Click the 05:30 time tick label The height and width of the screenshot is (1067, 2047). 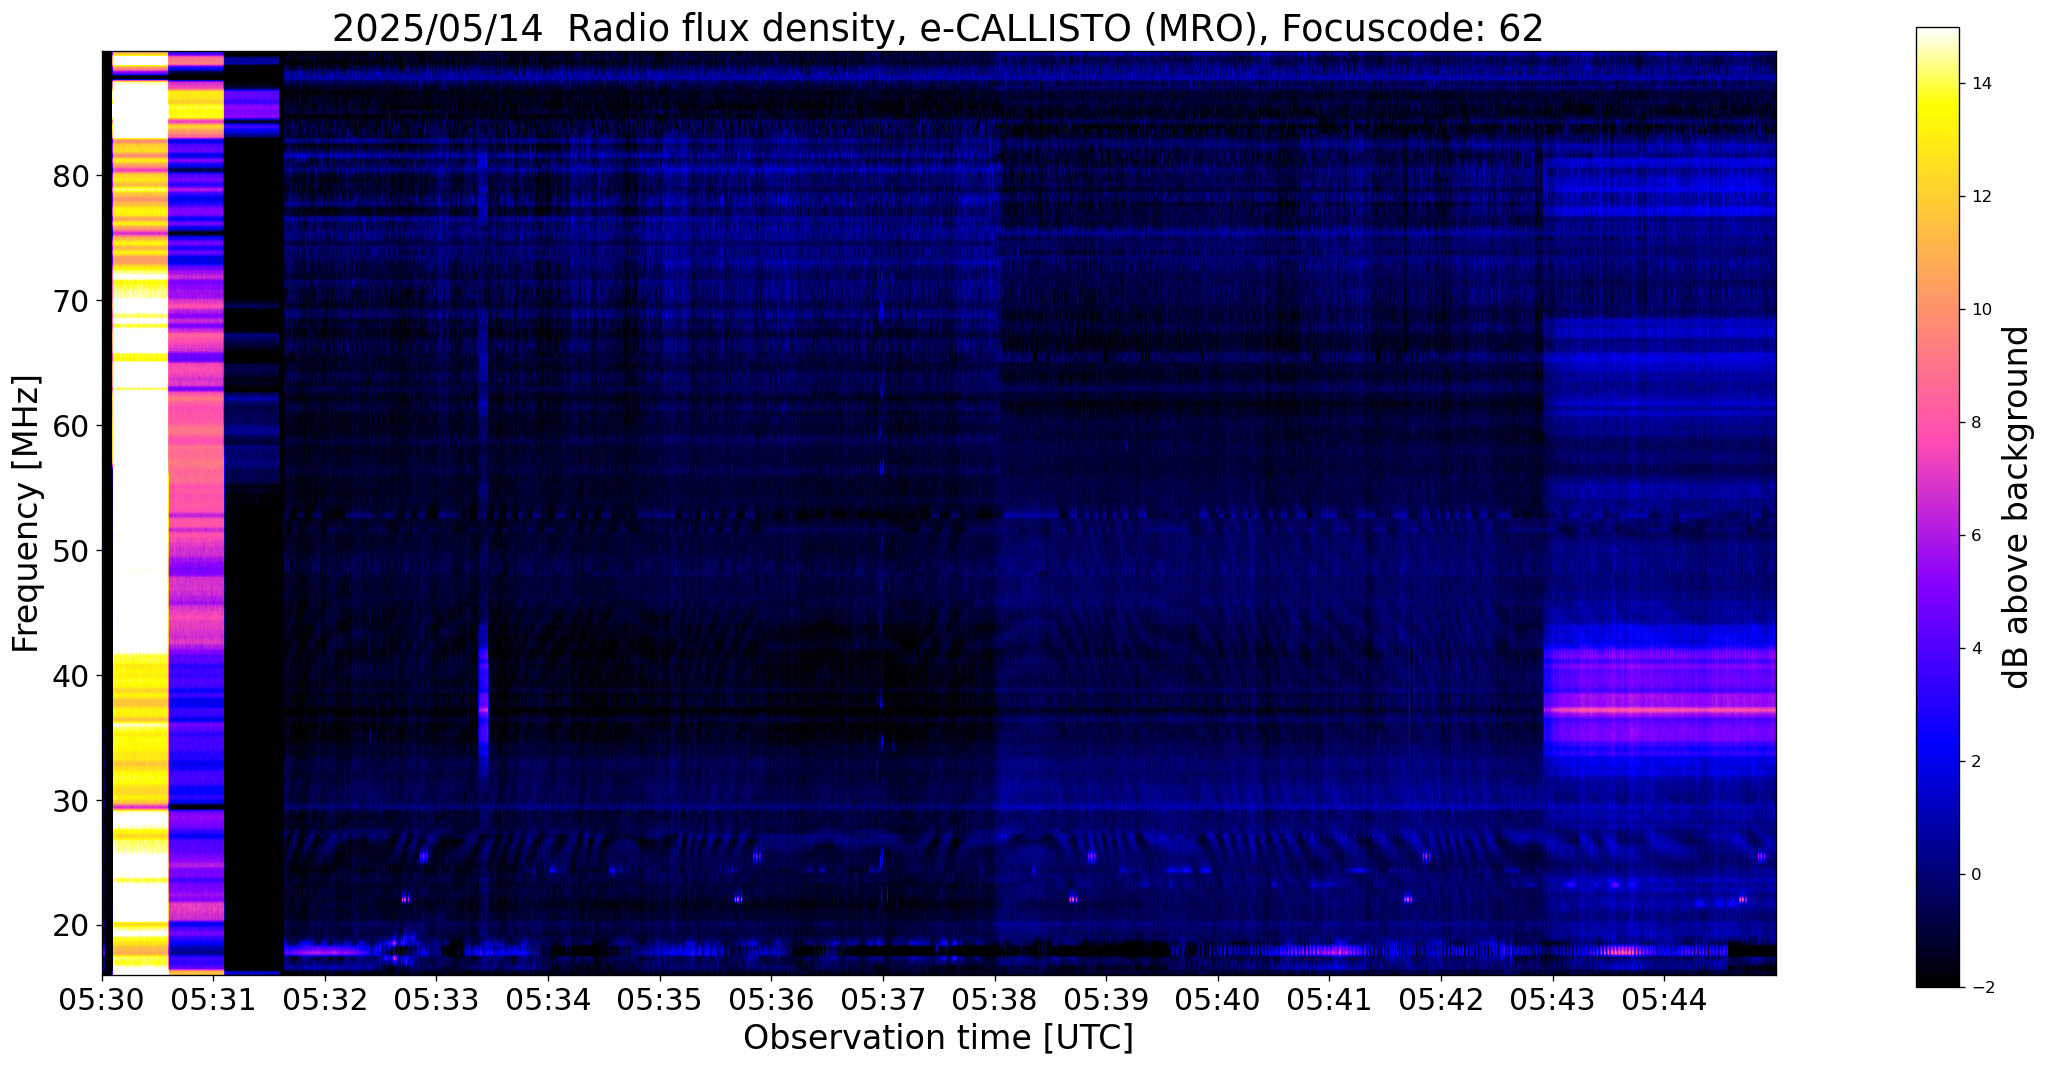pos(103,998)
